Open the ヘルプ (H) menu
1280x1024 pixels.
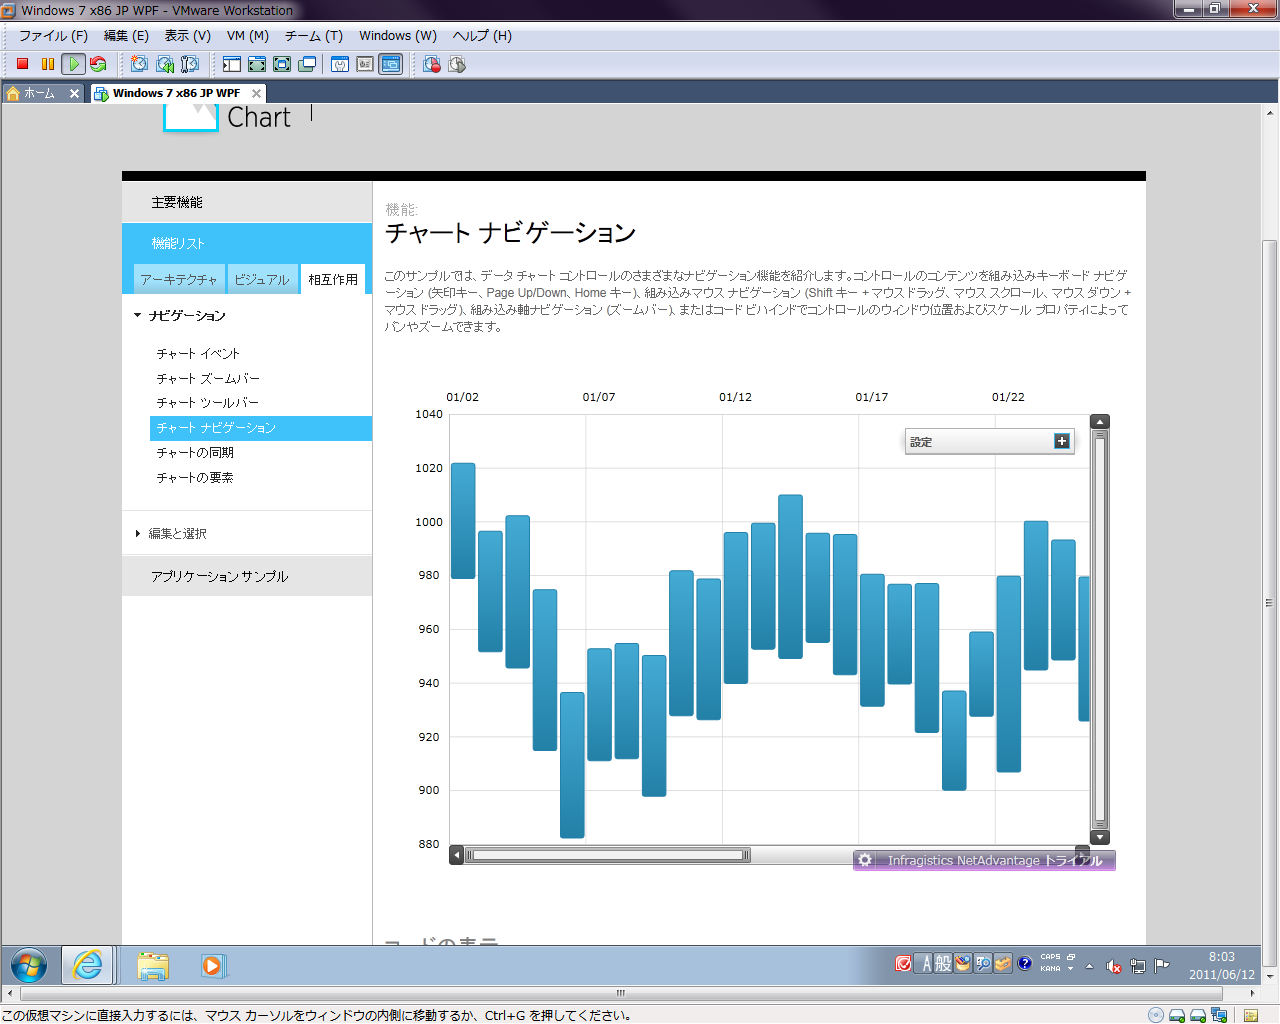point(482,35)
